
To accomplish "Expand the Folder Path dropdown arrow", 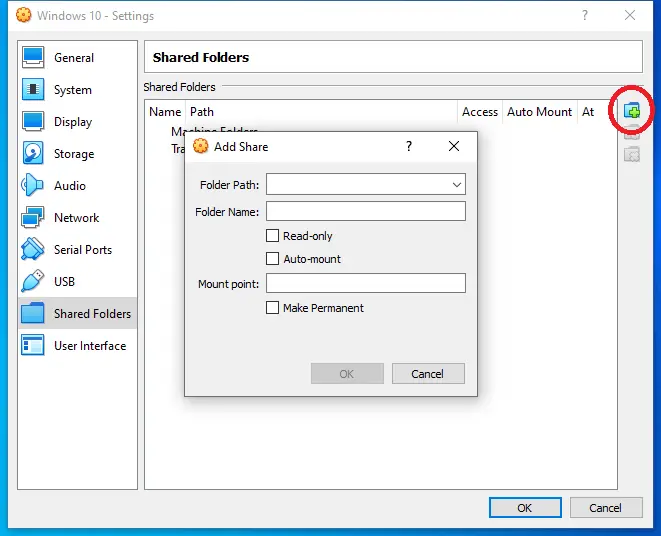I will 457,185.
